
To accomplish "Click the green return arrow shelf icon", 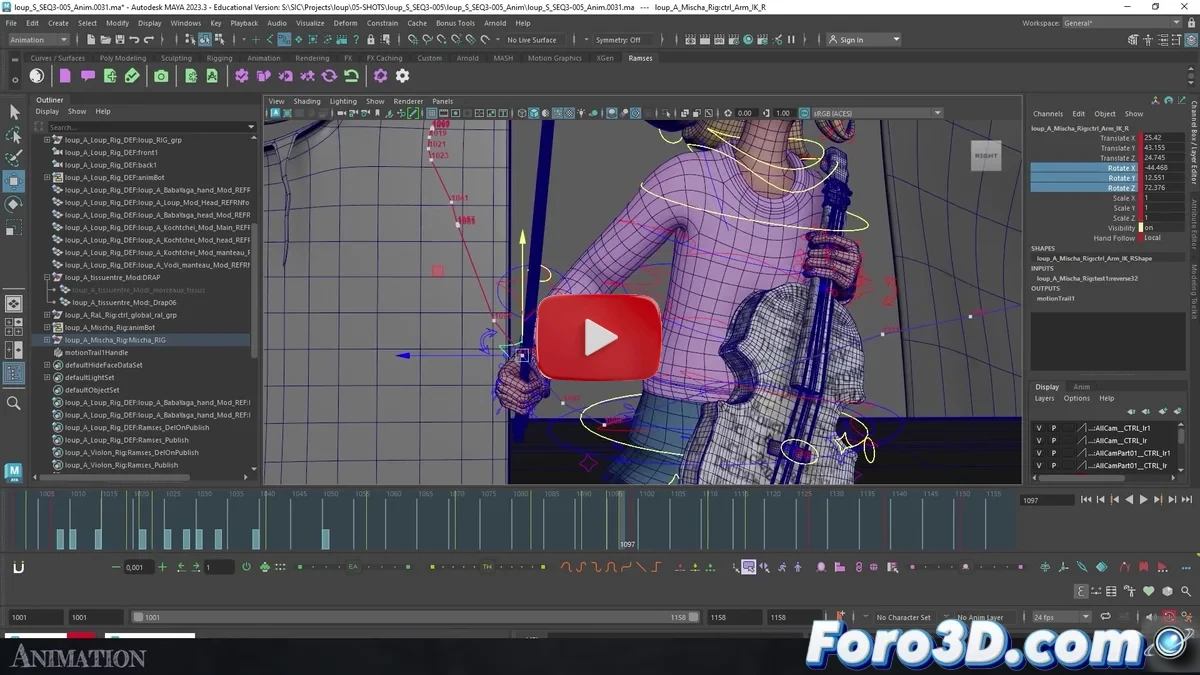I will (350, 76).
